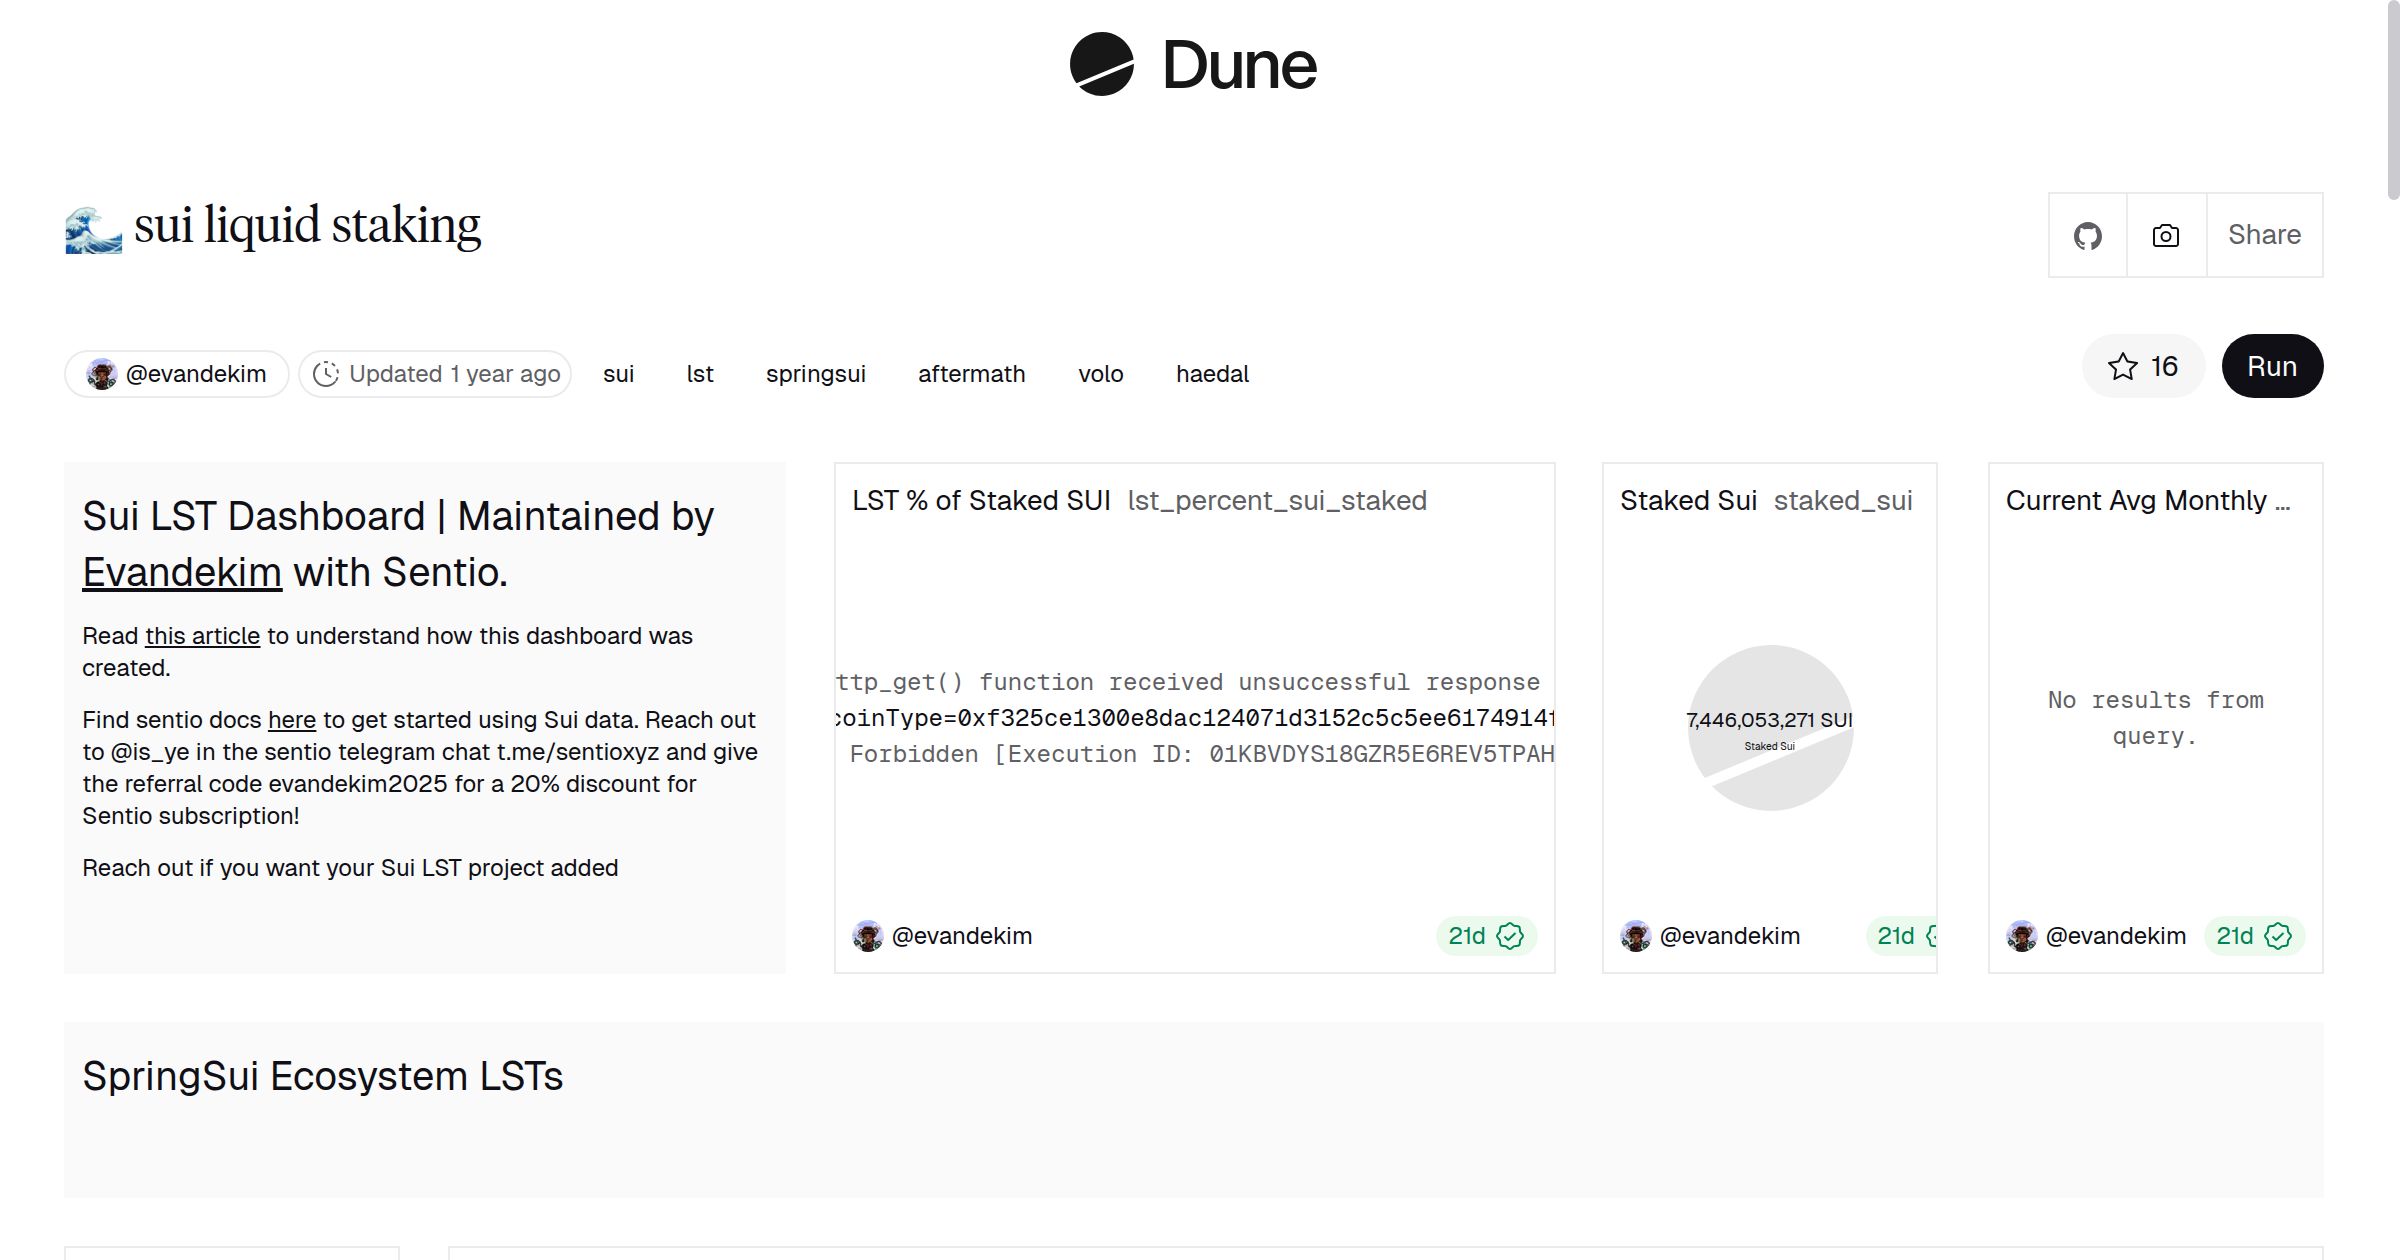The width and height of the screenshot is (2400, 1260).
Task: Follow the Evandekim heading link
Action: [x=182, y=573]
